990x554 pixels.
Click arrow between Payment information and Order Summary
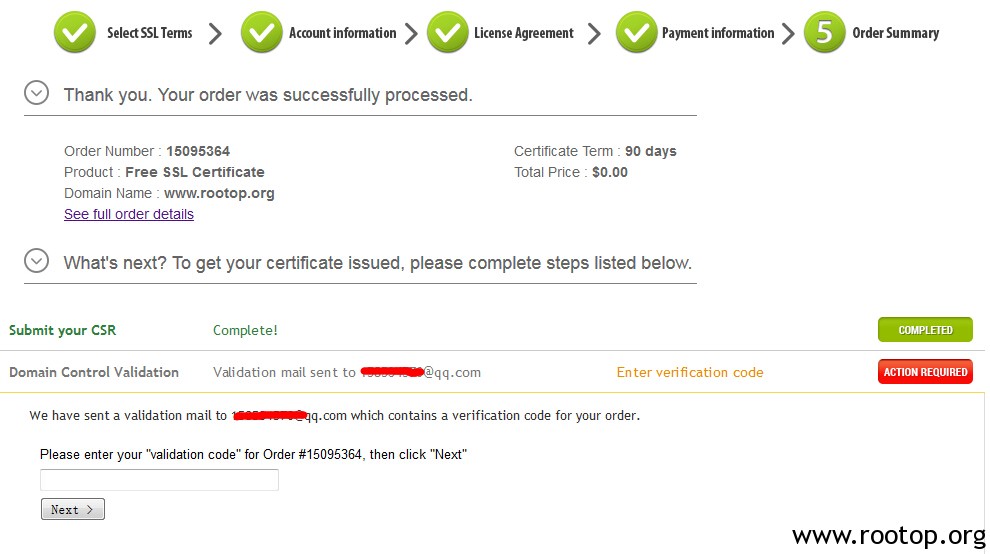[x=787, y=33]
